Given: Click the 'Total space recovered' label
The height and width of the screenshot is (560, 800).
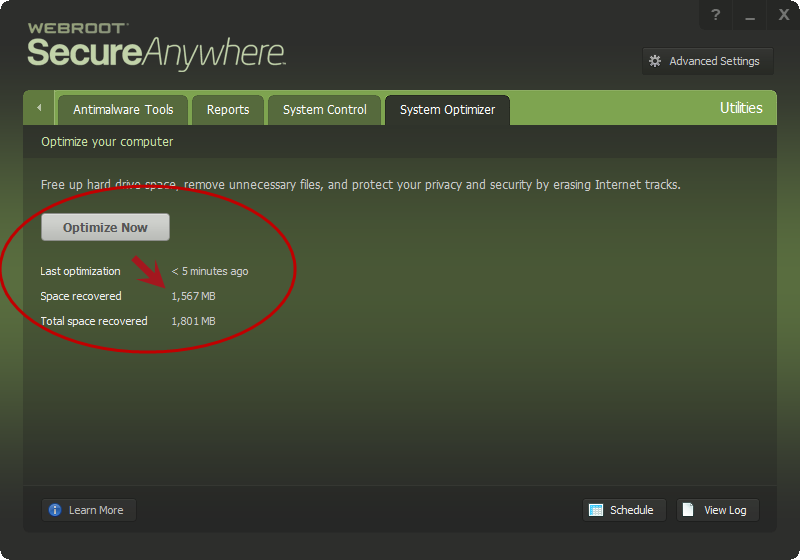Looking at the screenshot, I should 94,321.
